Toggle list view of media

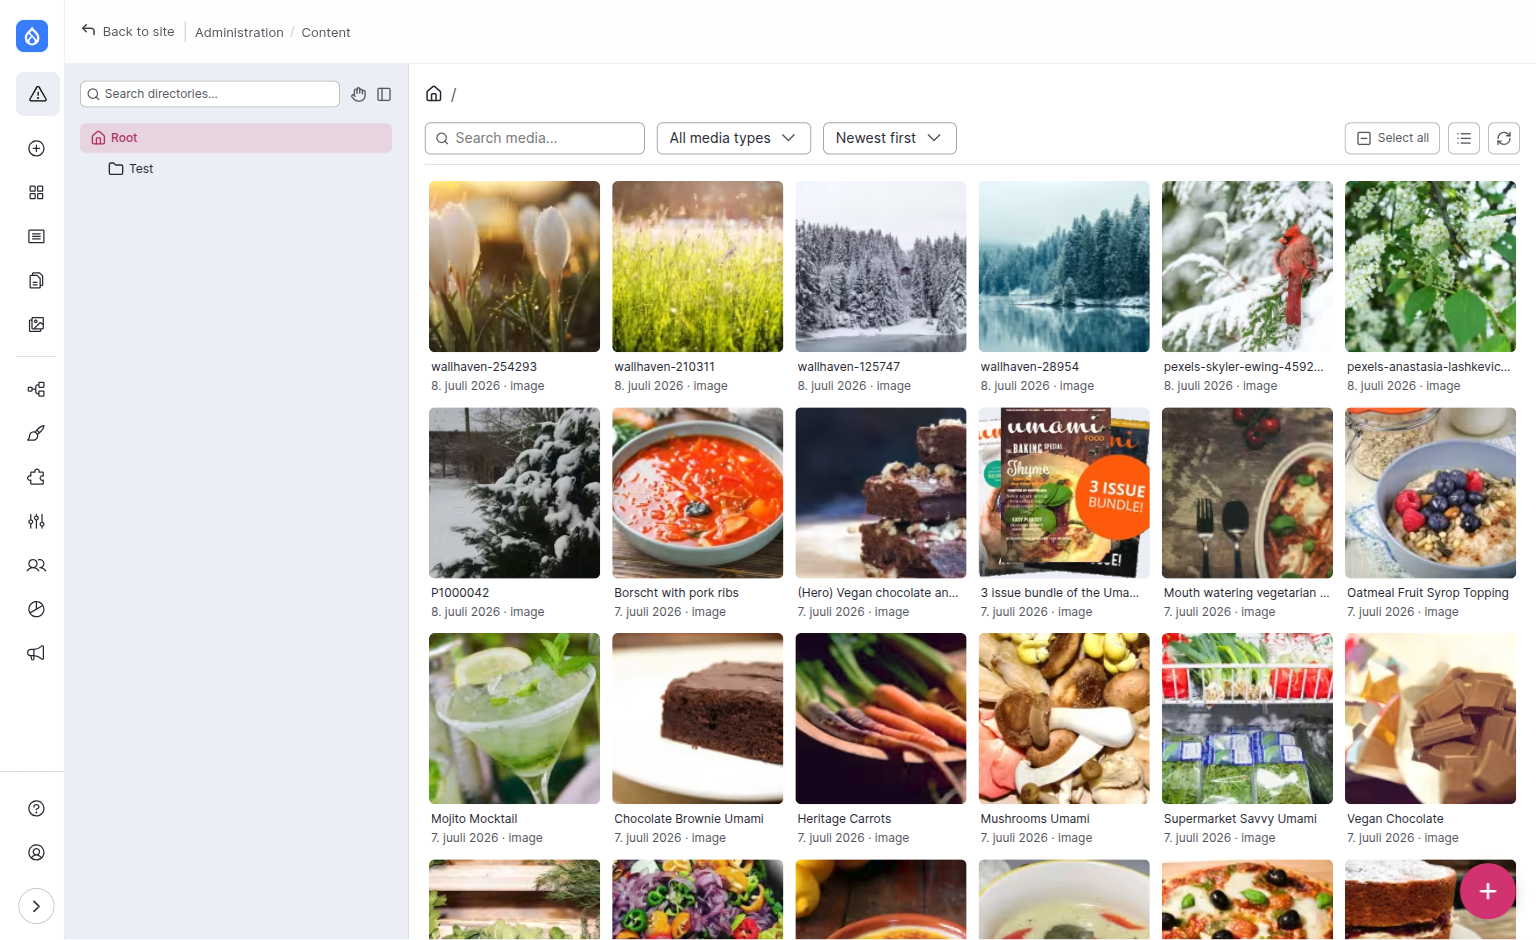click(x=1464, y=138)
